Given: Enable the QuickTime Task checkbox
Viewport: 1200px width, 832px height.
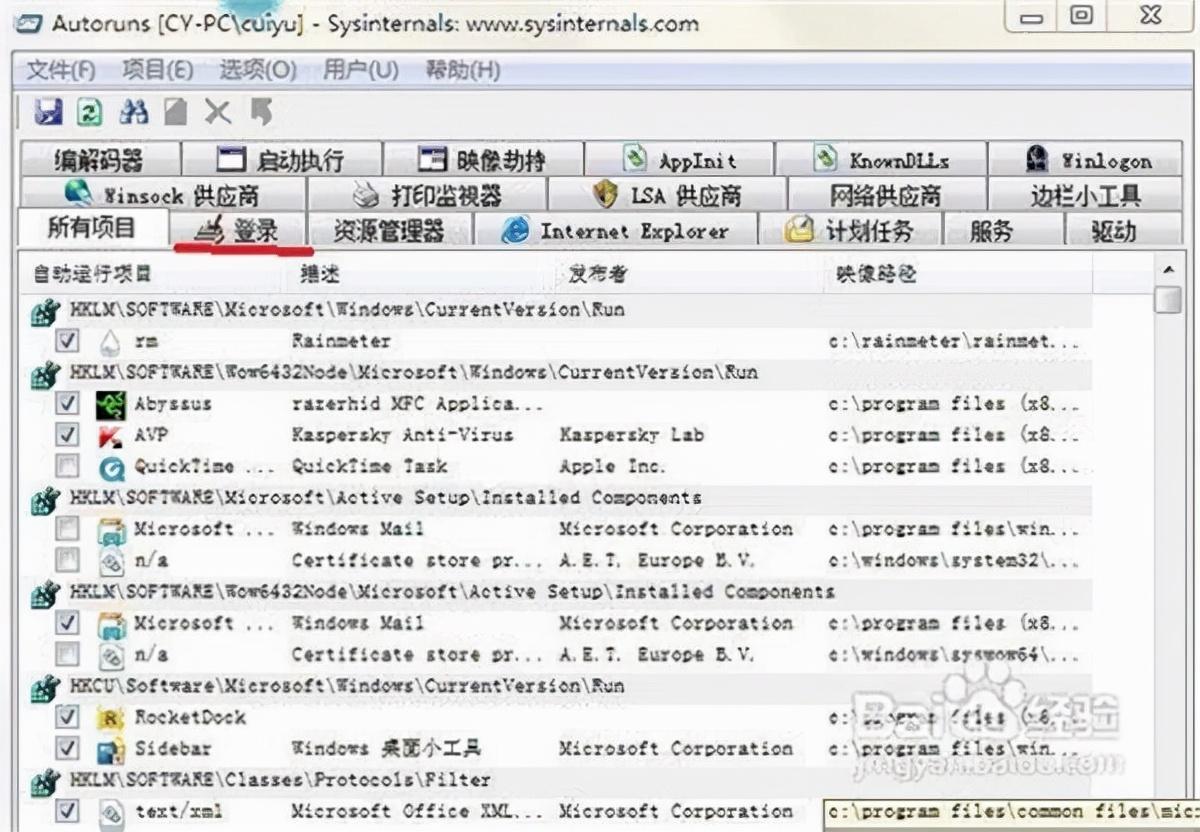Looking at the screenshot, I should click(x=67, y=466).
